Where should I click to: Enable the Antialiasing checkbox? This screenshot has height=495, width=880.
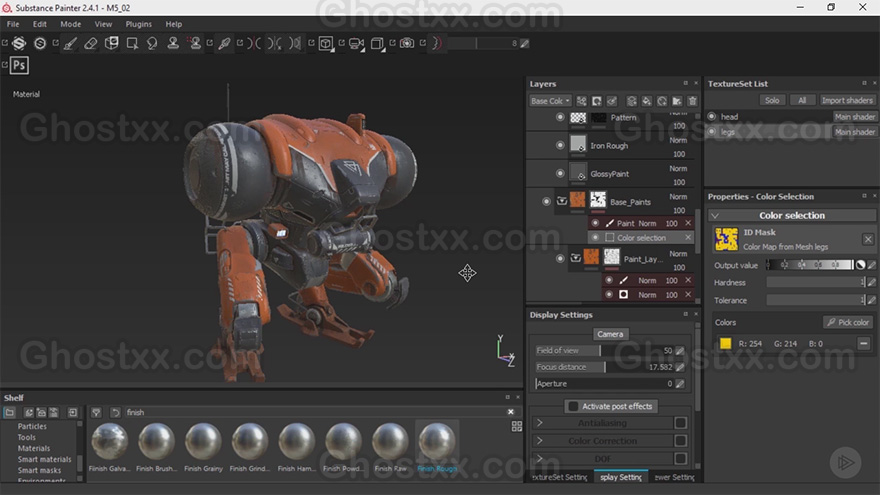click(680, 423)
